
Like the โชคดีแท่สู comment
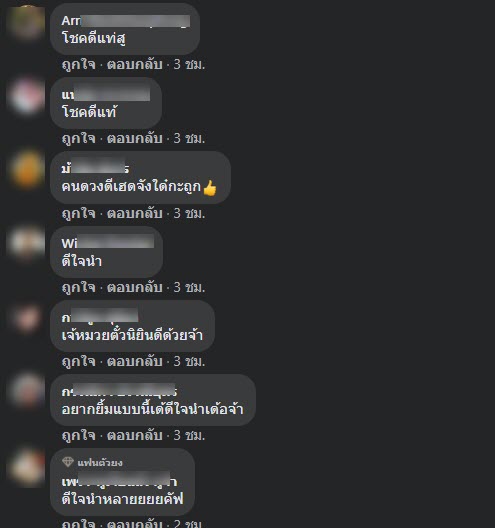(78, 64)
